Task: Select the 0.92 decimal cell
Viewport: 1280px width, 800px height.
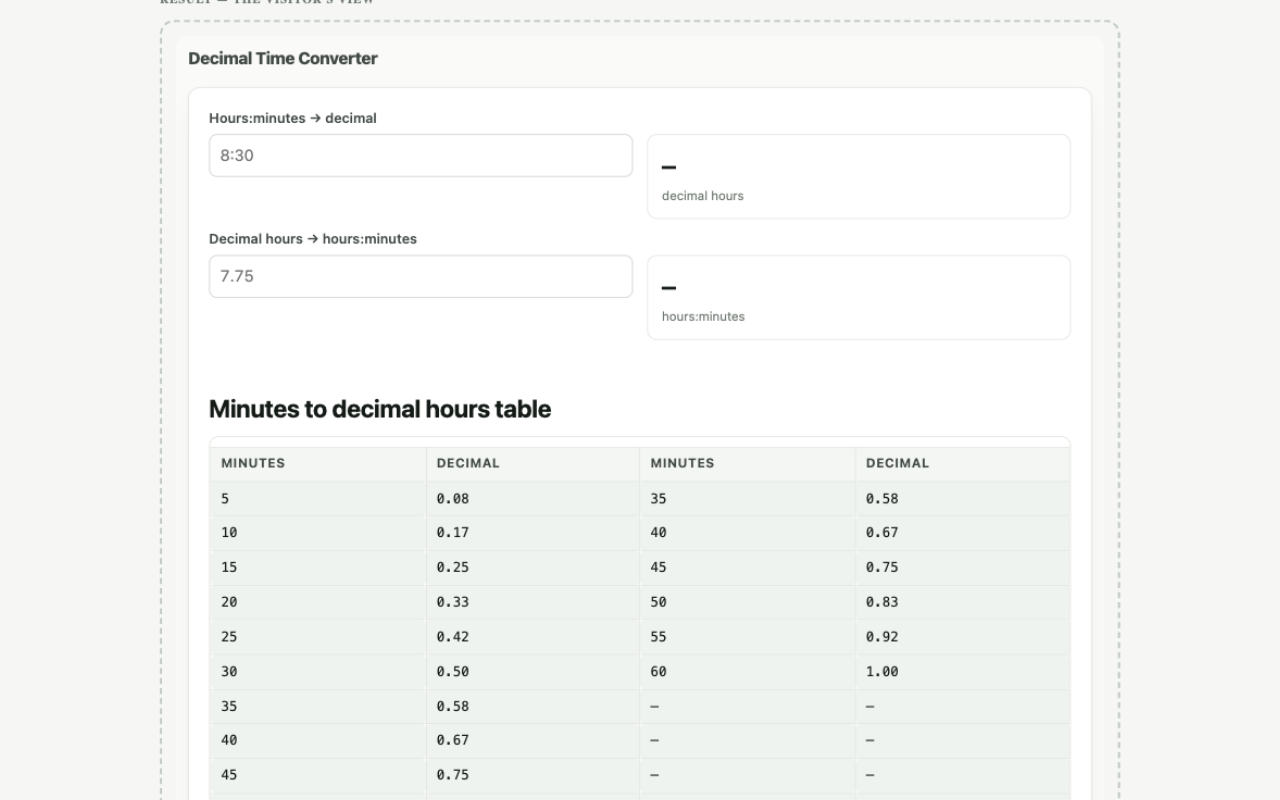Action: click(962, 636)
